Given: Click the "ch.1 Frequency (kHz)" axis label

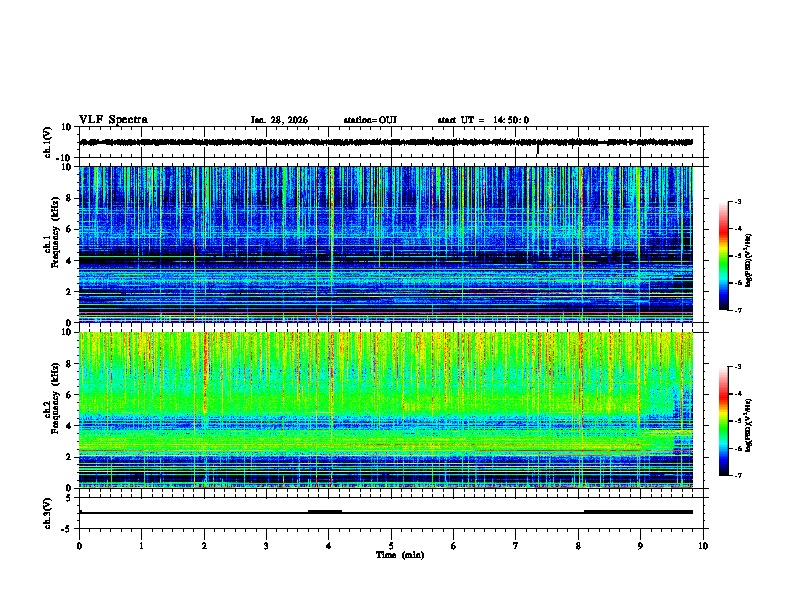Looking at the screenshot, I should click(x=52, y=232).
